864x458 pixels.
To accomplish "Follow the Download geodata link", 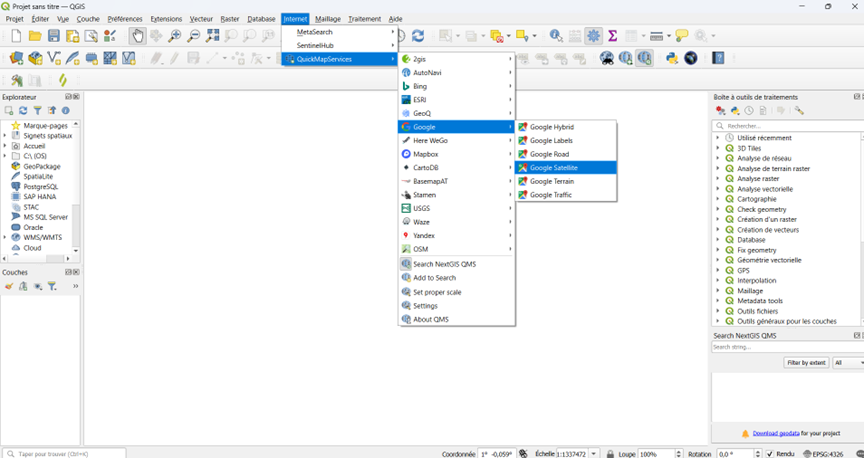I will (775, 433).
